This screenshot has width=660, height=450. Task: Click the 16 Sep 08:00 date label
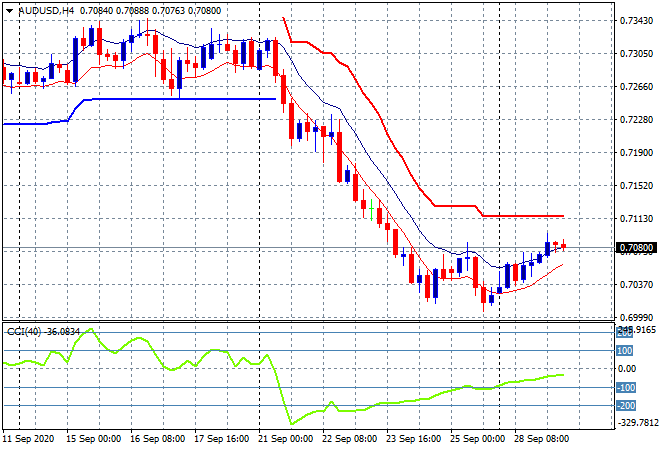[x=159, y=440]
